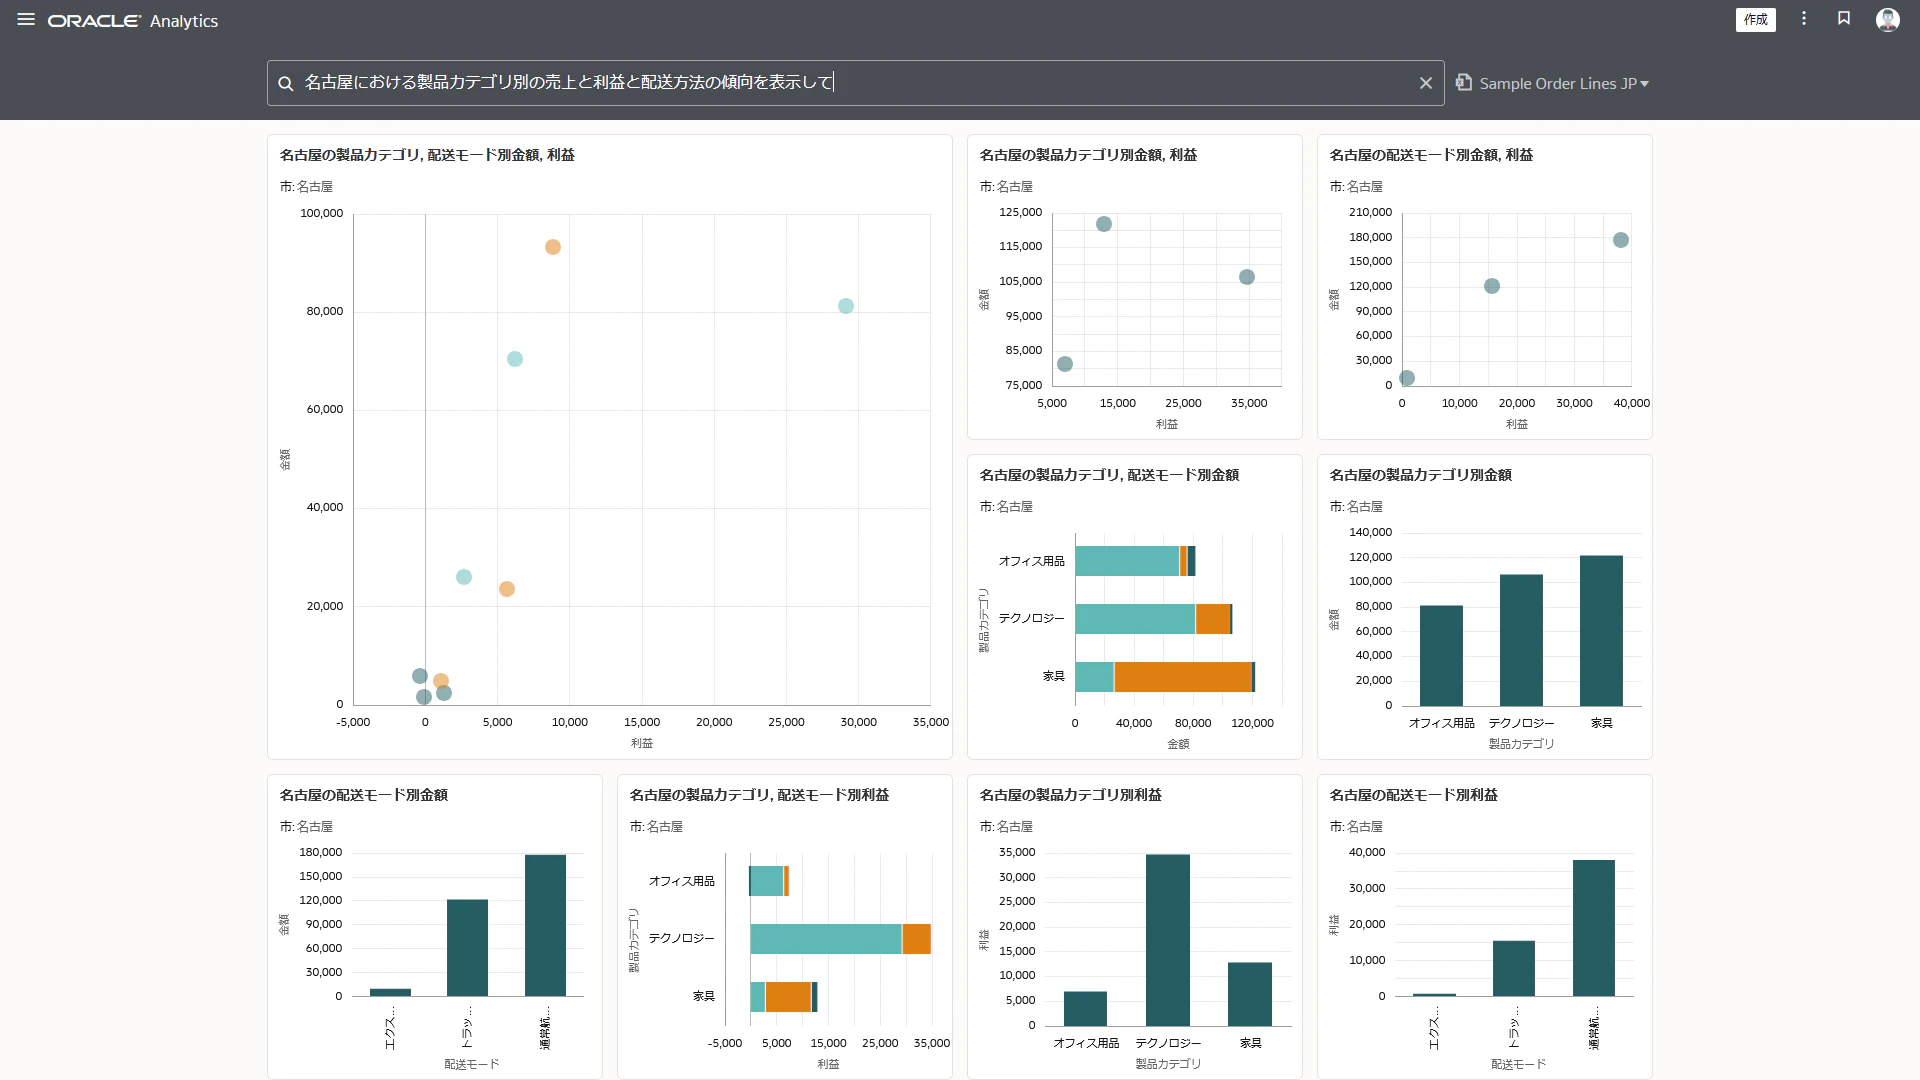This screenshot has height=1080, width=1920.
Task: Select chart title 名古屋の製品カテゴリ, 配送モード別金額
Action: (1109, 475)
